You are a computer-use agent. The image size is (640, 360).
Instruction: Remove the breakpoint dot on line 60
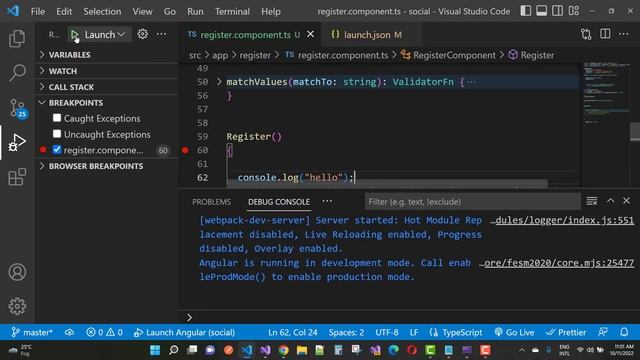click(185, 150)
